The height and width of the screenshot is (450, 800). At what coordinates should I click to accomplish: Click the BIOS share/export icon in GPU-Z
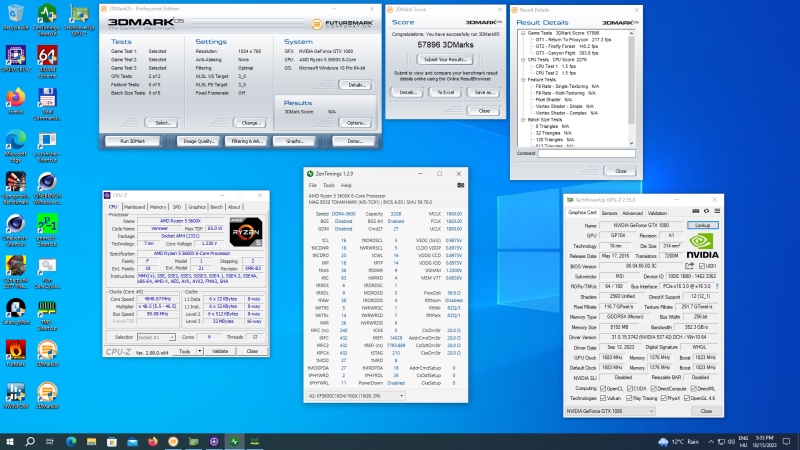(689, 266)
